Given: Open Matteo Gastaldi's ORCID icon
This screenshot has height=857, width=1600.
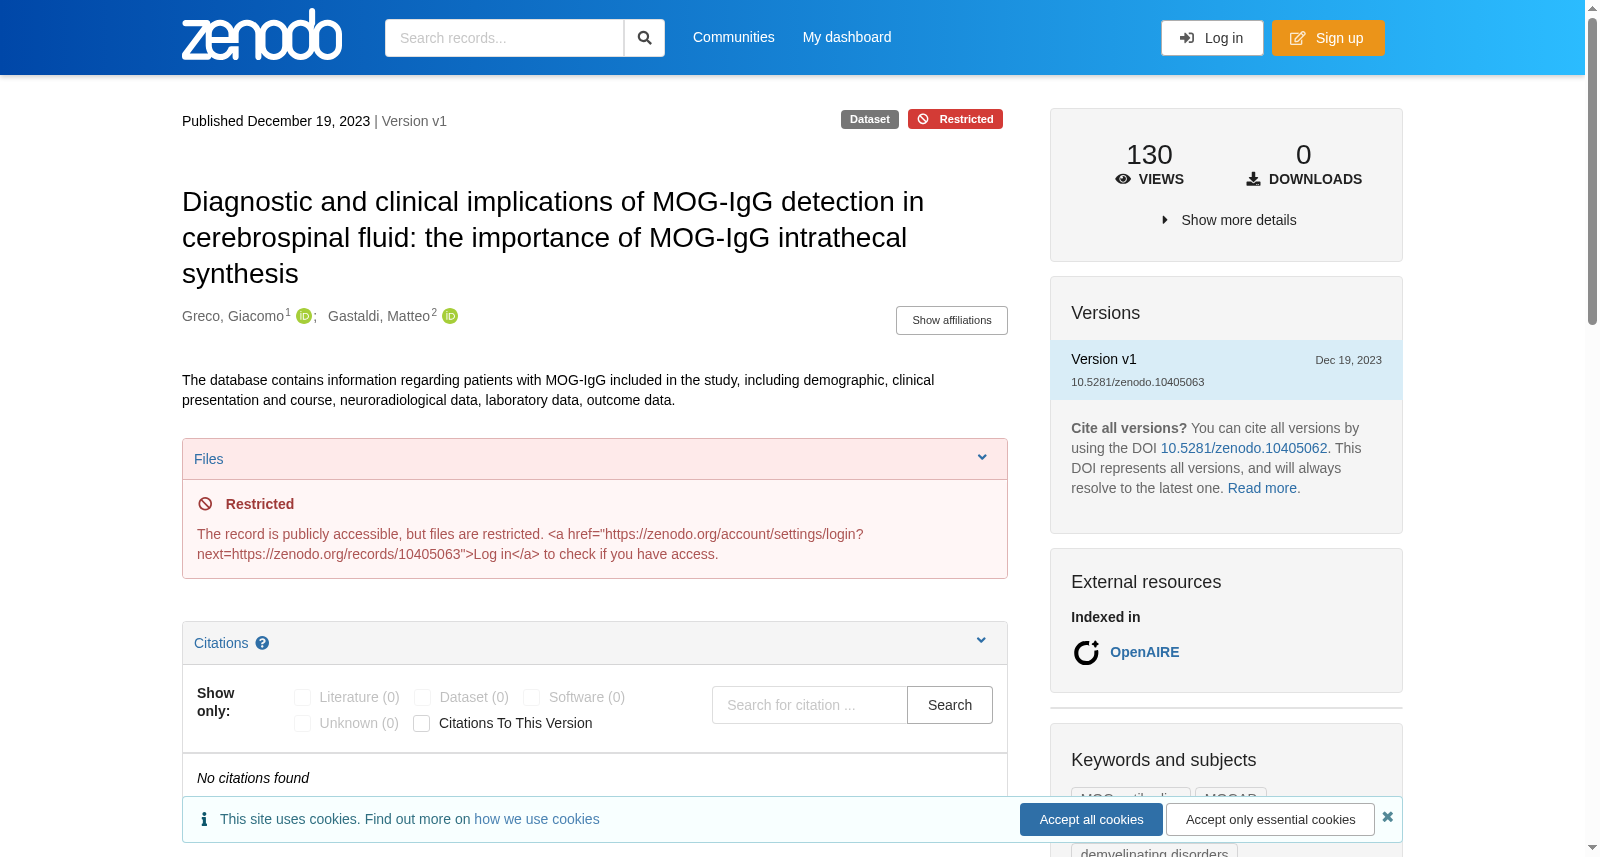Looking at the screenshot, I should click(x=450, y=316).
